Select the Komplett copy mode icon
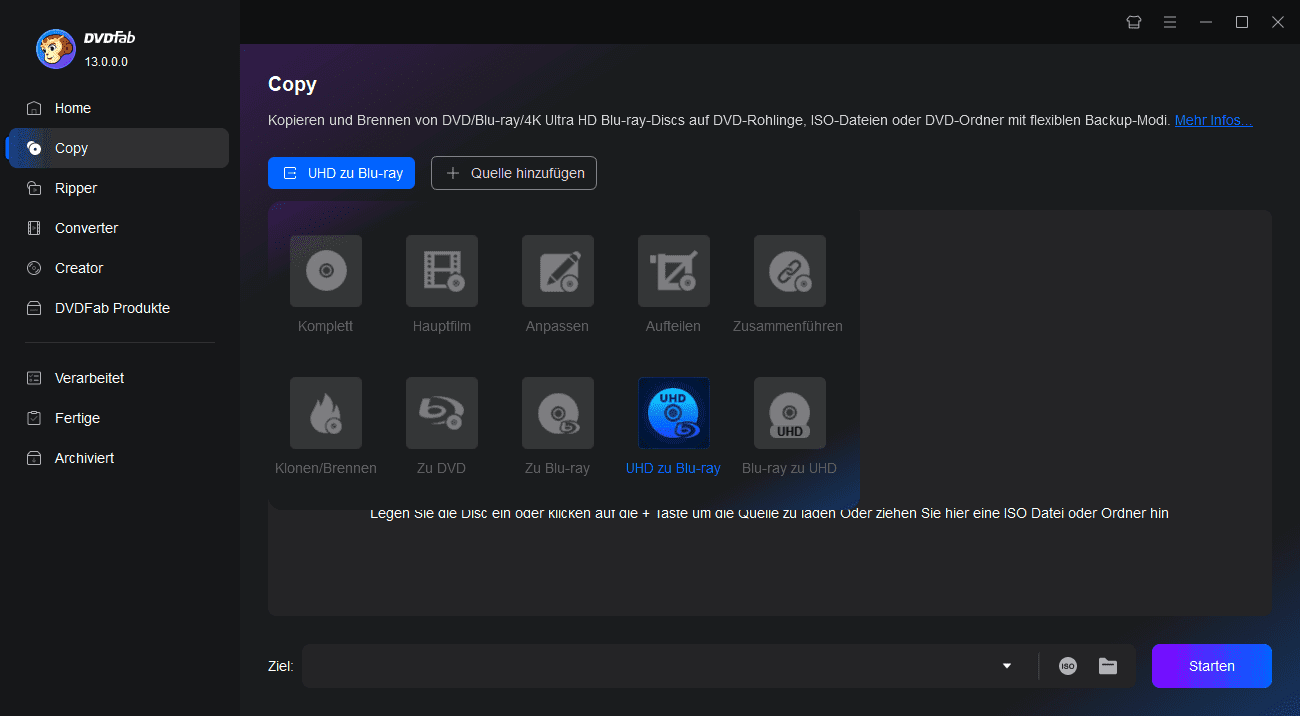The height and width of the screenshot is (716, 1300). click(326, 271)
